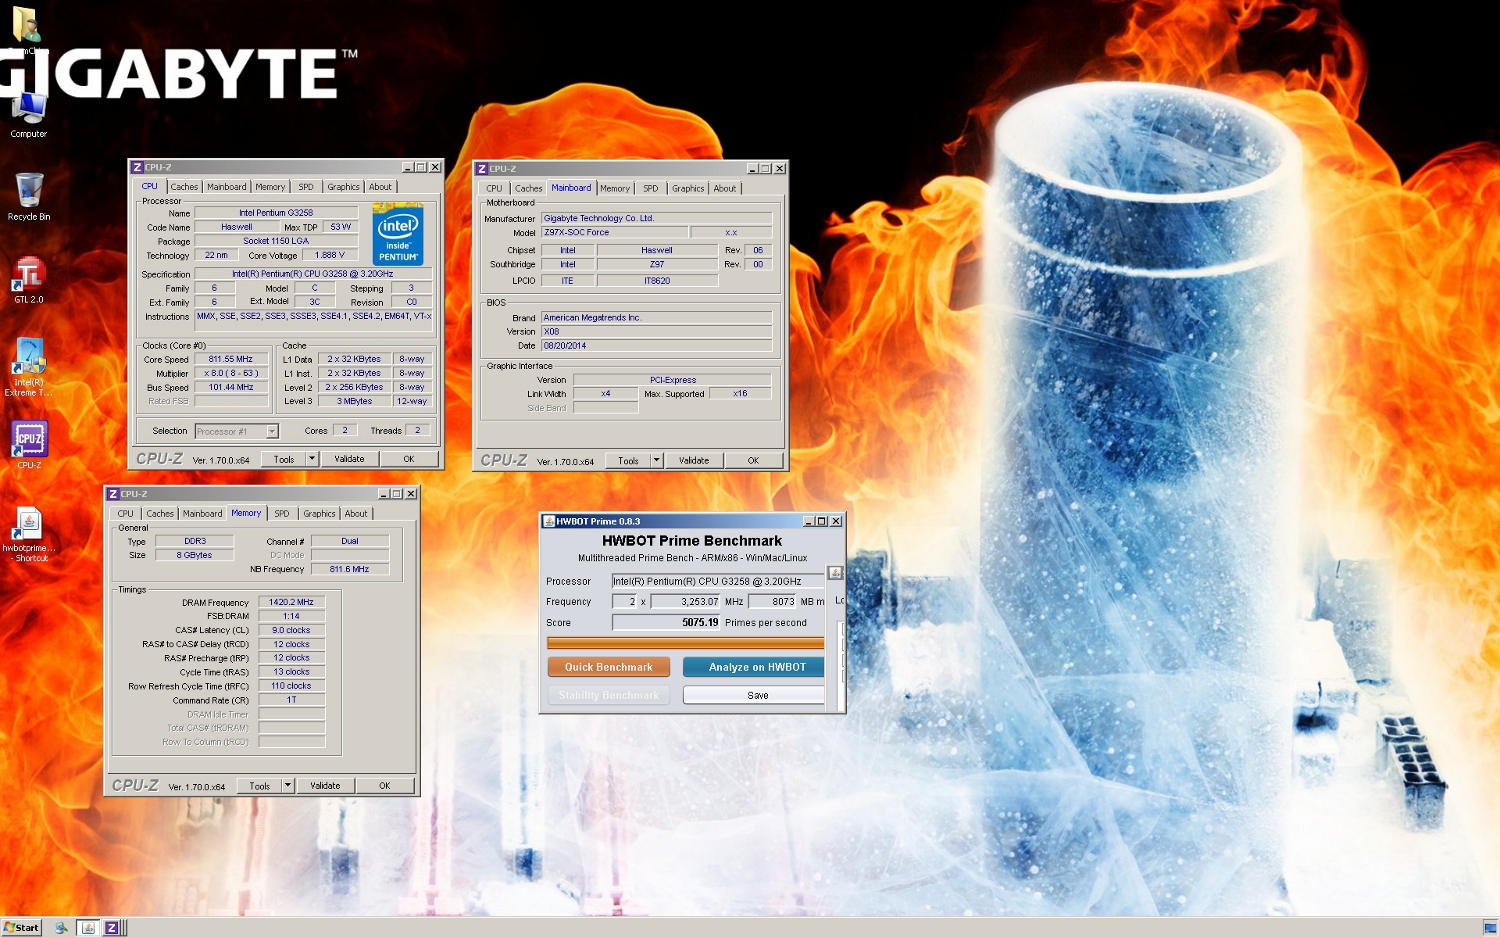This screenshot has height=938, width=1500.
Task: Select the SPD tab in the CPU-Z Memory window
Action: [x=282, y=514]
